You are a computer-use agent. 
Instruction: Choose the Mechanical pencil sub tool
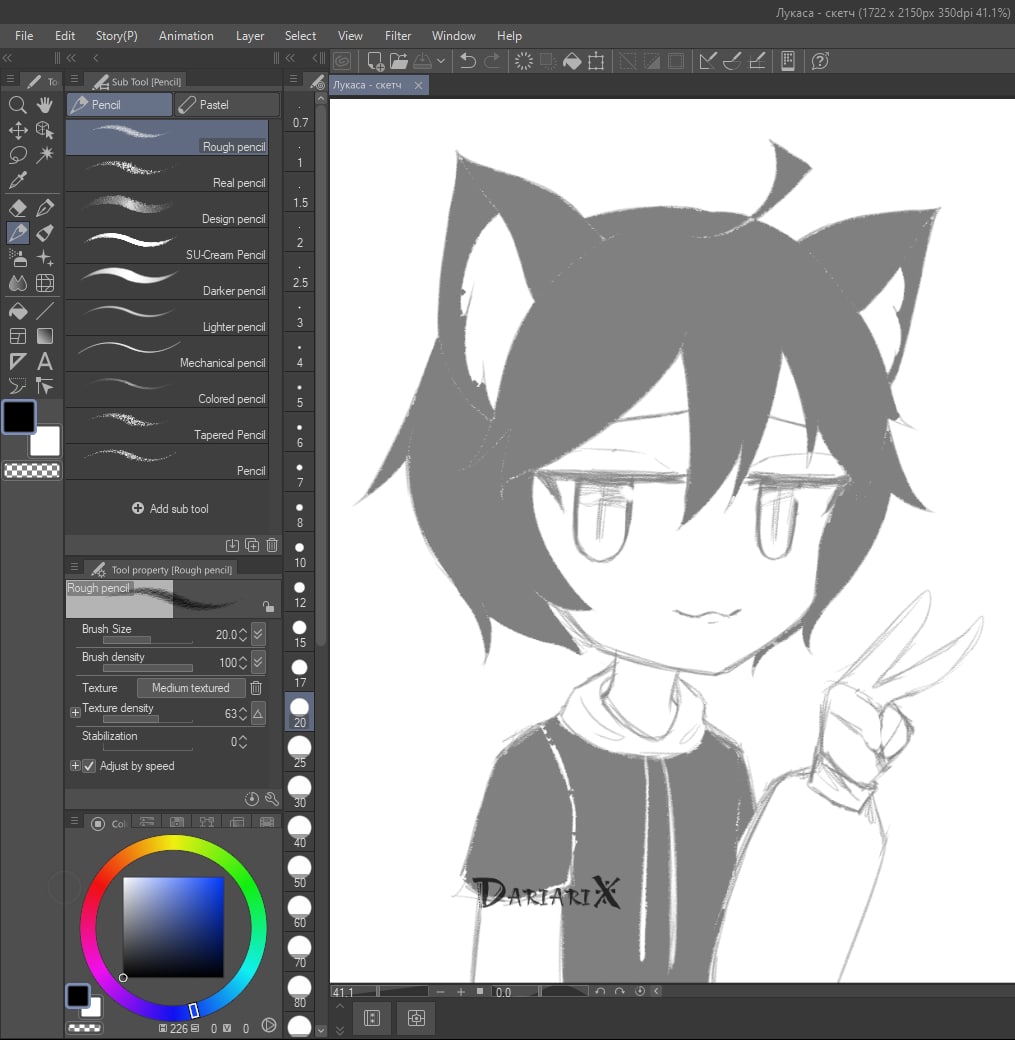tap(167, 354)
